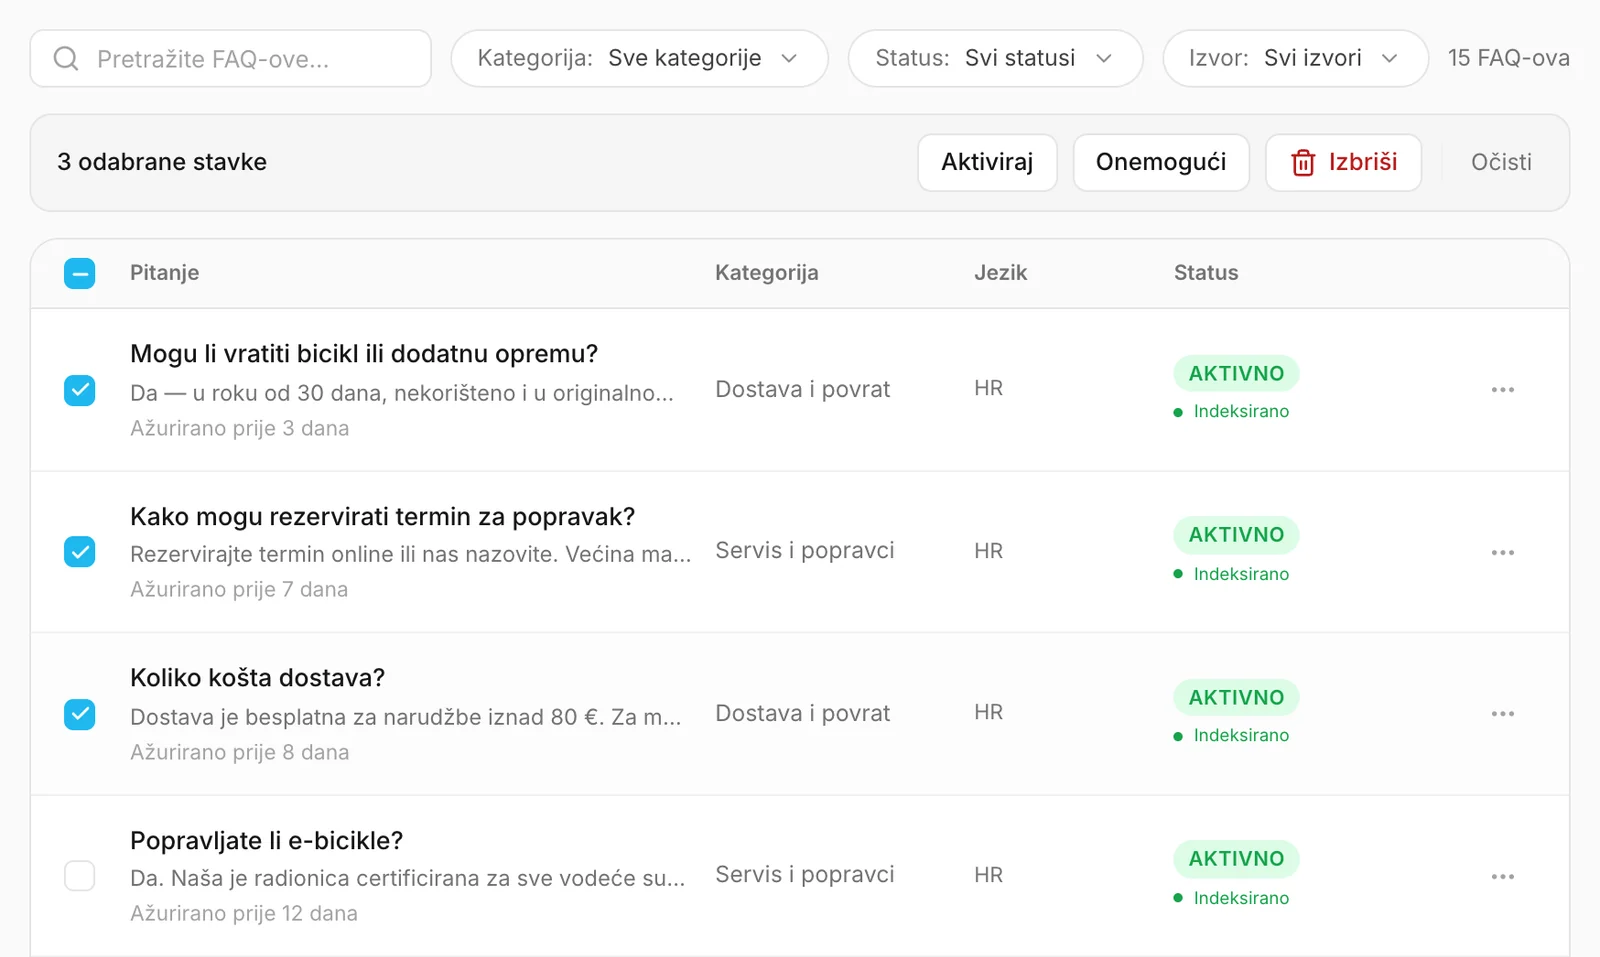Click the Pitanje column header
The image size is (1600, 957).
164,273
